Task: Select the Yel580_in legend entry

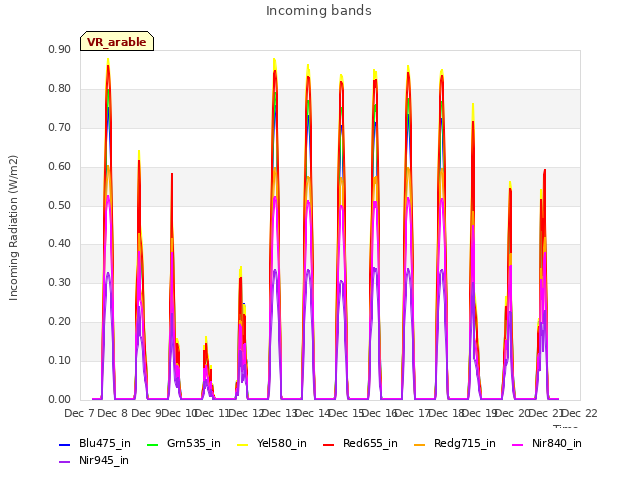Action: tap(272, 443)
